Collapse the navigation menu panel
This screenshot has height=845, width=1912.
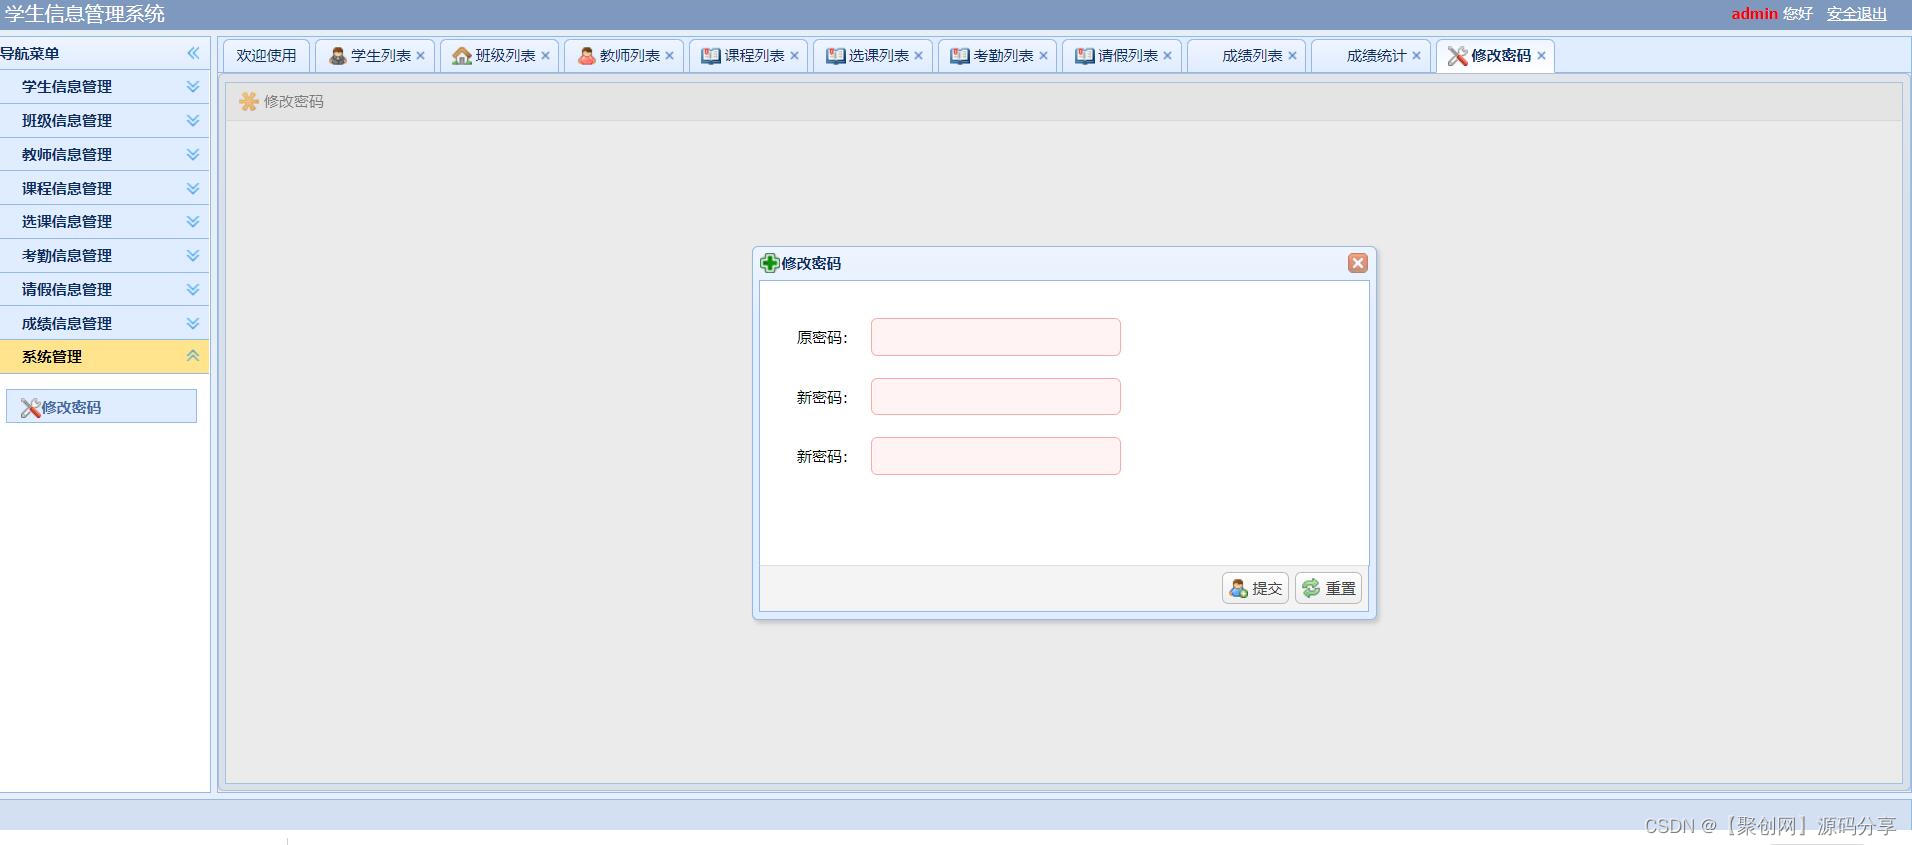(193, 53)
